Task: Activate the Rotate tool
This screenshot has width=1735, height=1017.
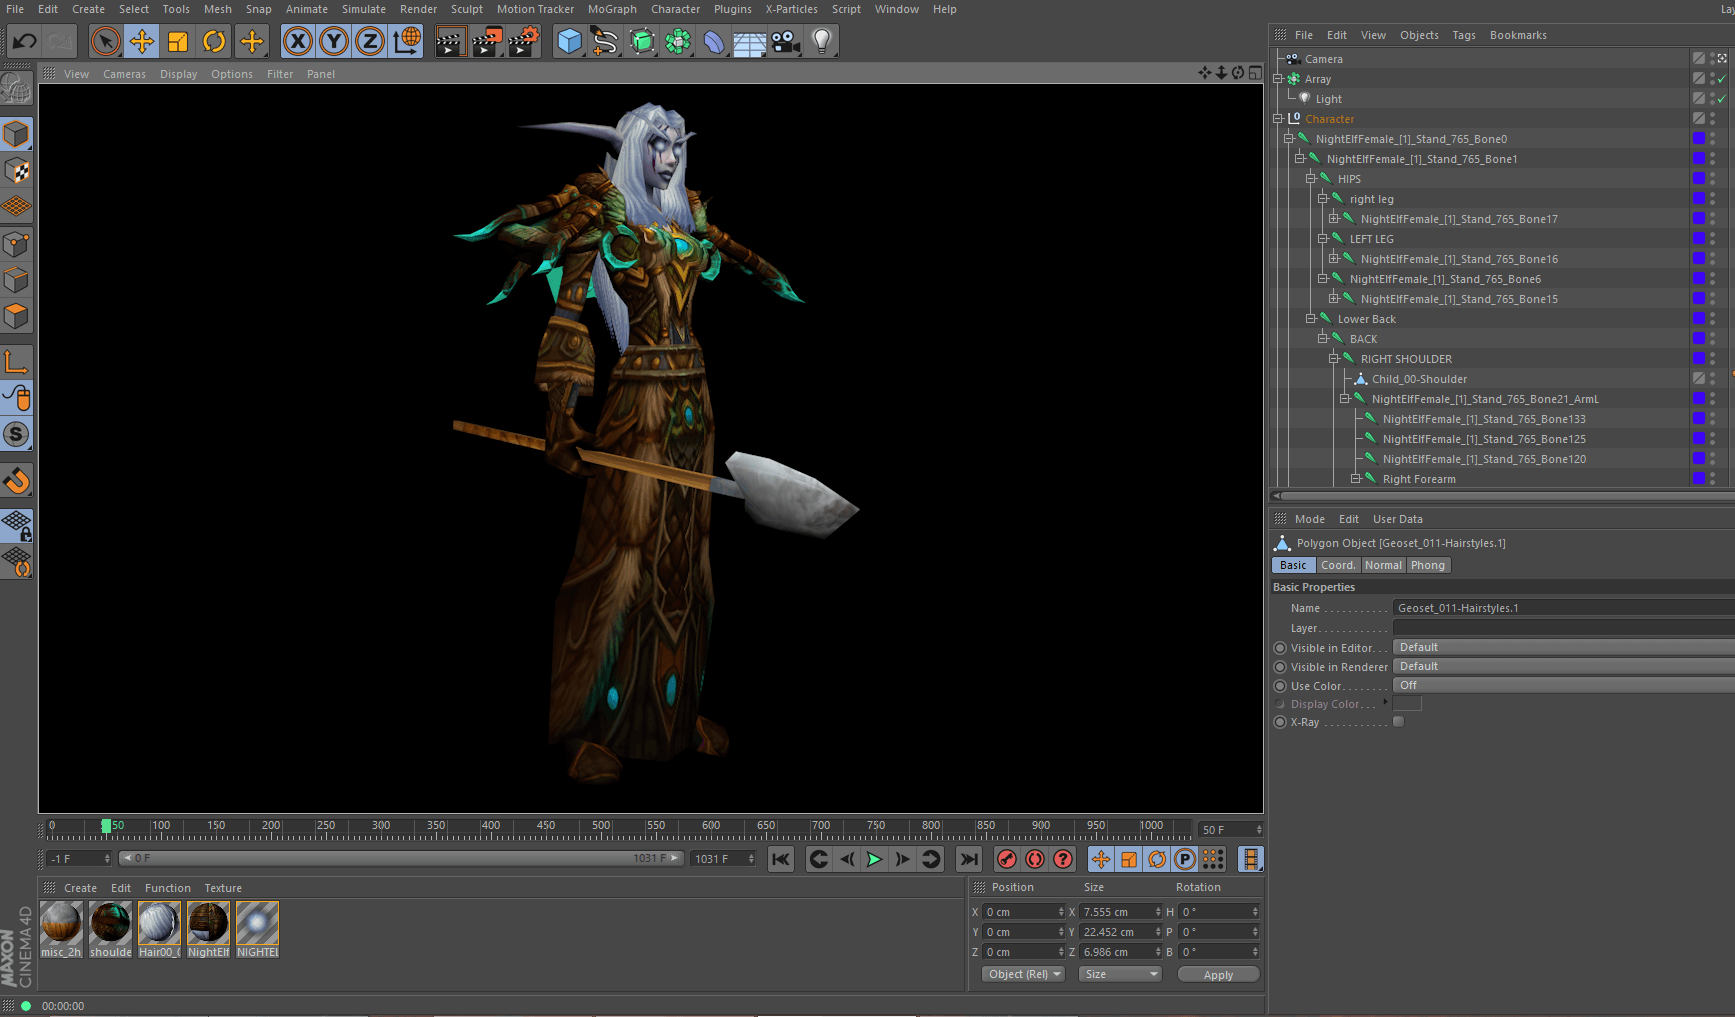Action: (x=214, y=41)
